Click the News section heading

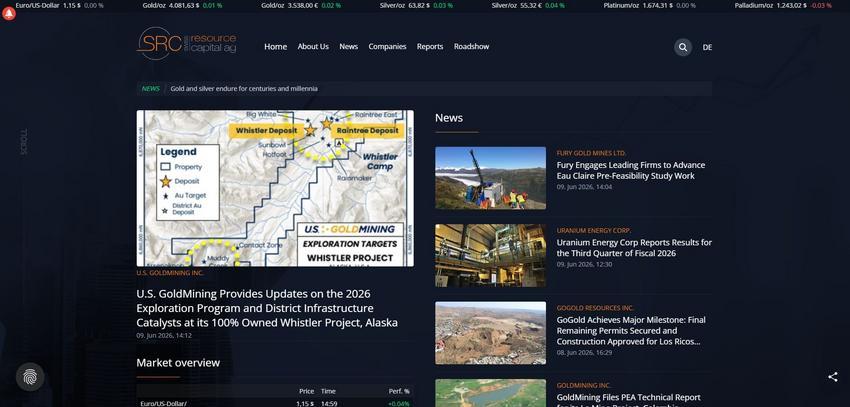[449, 118]
